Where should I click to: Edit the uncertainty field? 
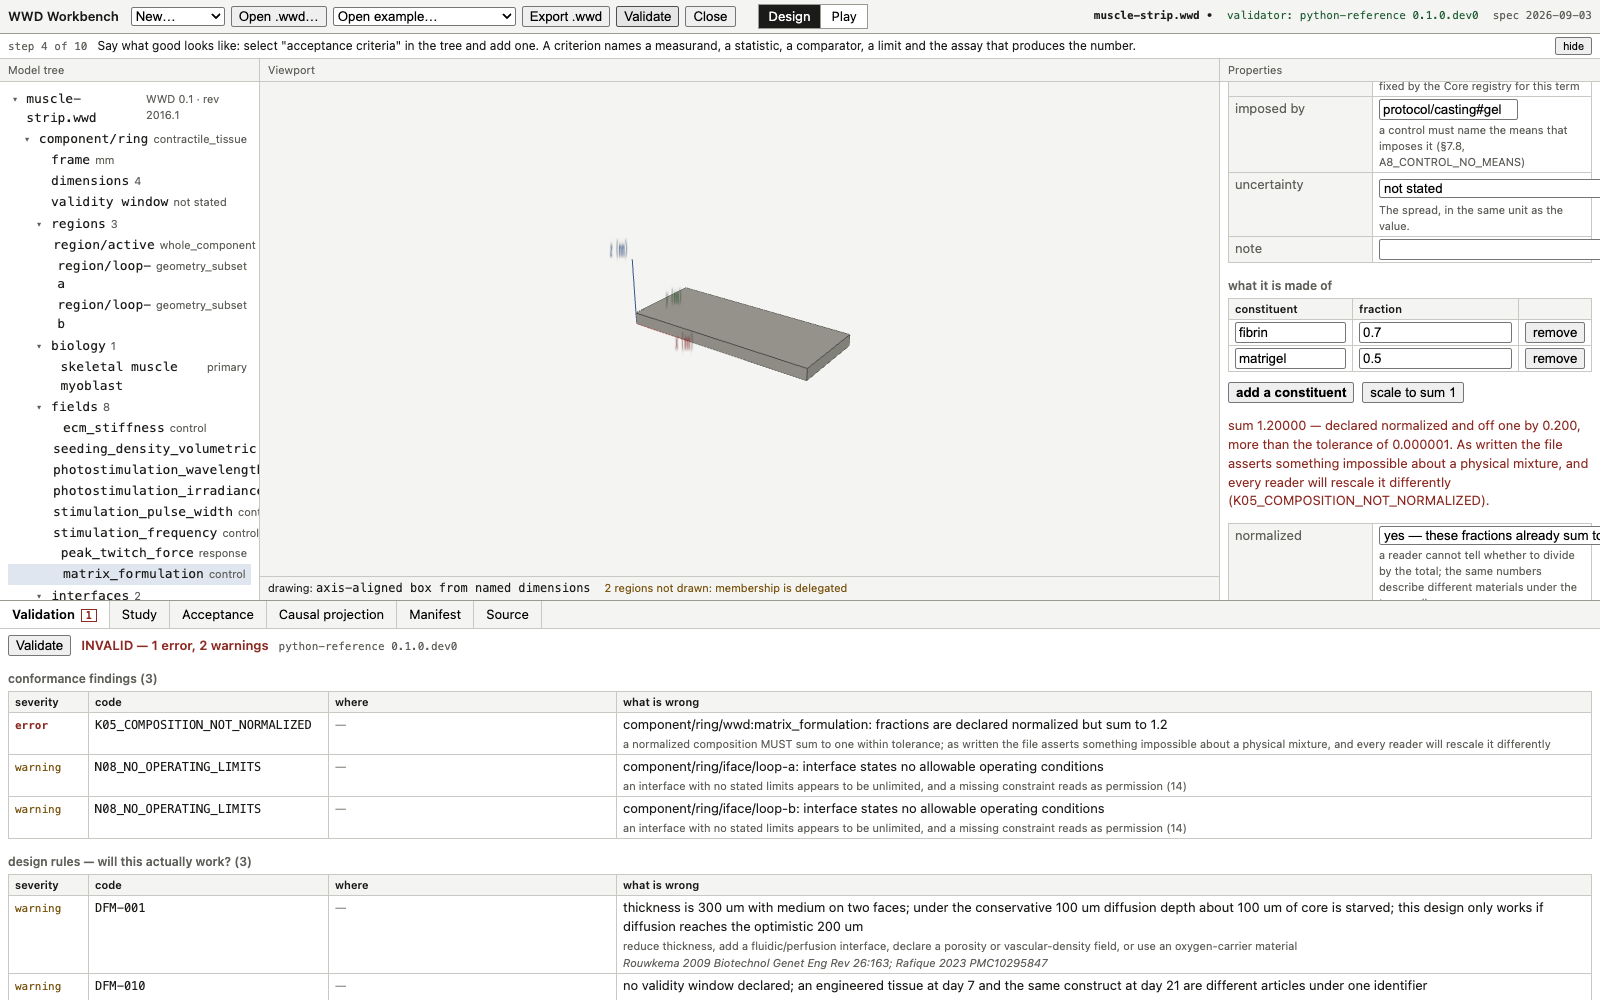[1489, 188]
